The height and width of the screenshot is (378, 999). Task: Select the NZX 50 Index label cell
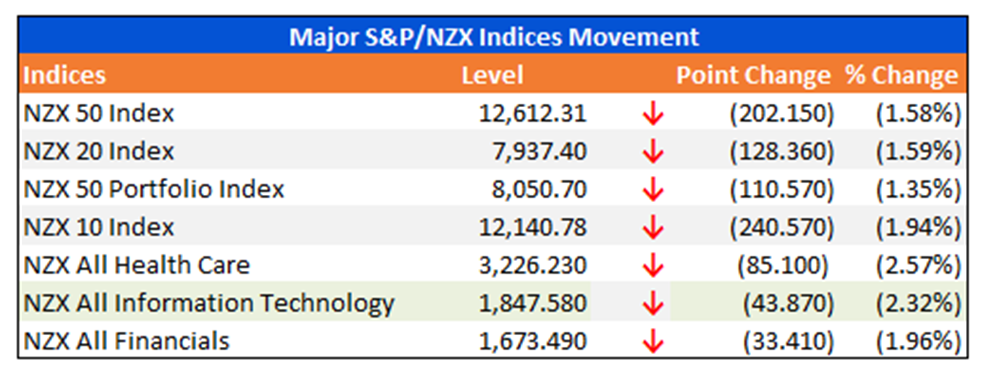(x=99, y=114)
